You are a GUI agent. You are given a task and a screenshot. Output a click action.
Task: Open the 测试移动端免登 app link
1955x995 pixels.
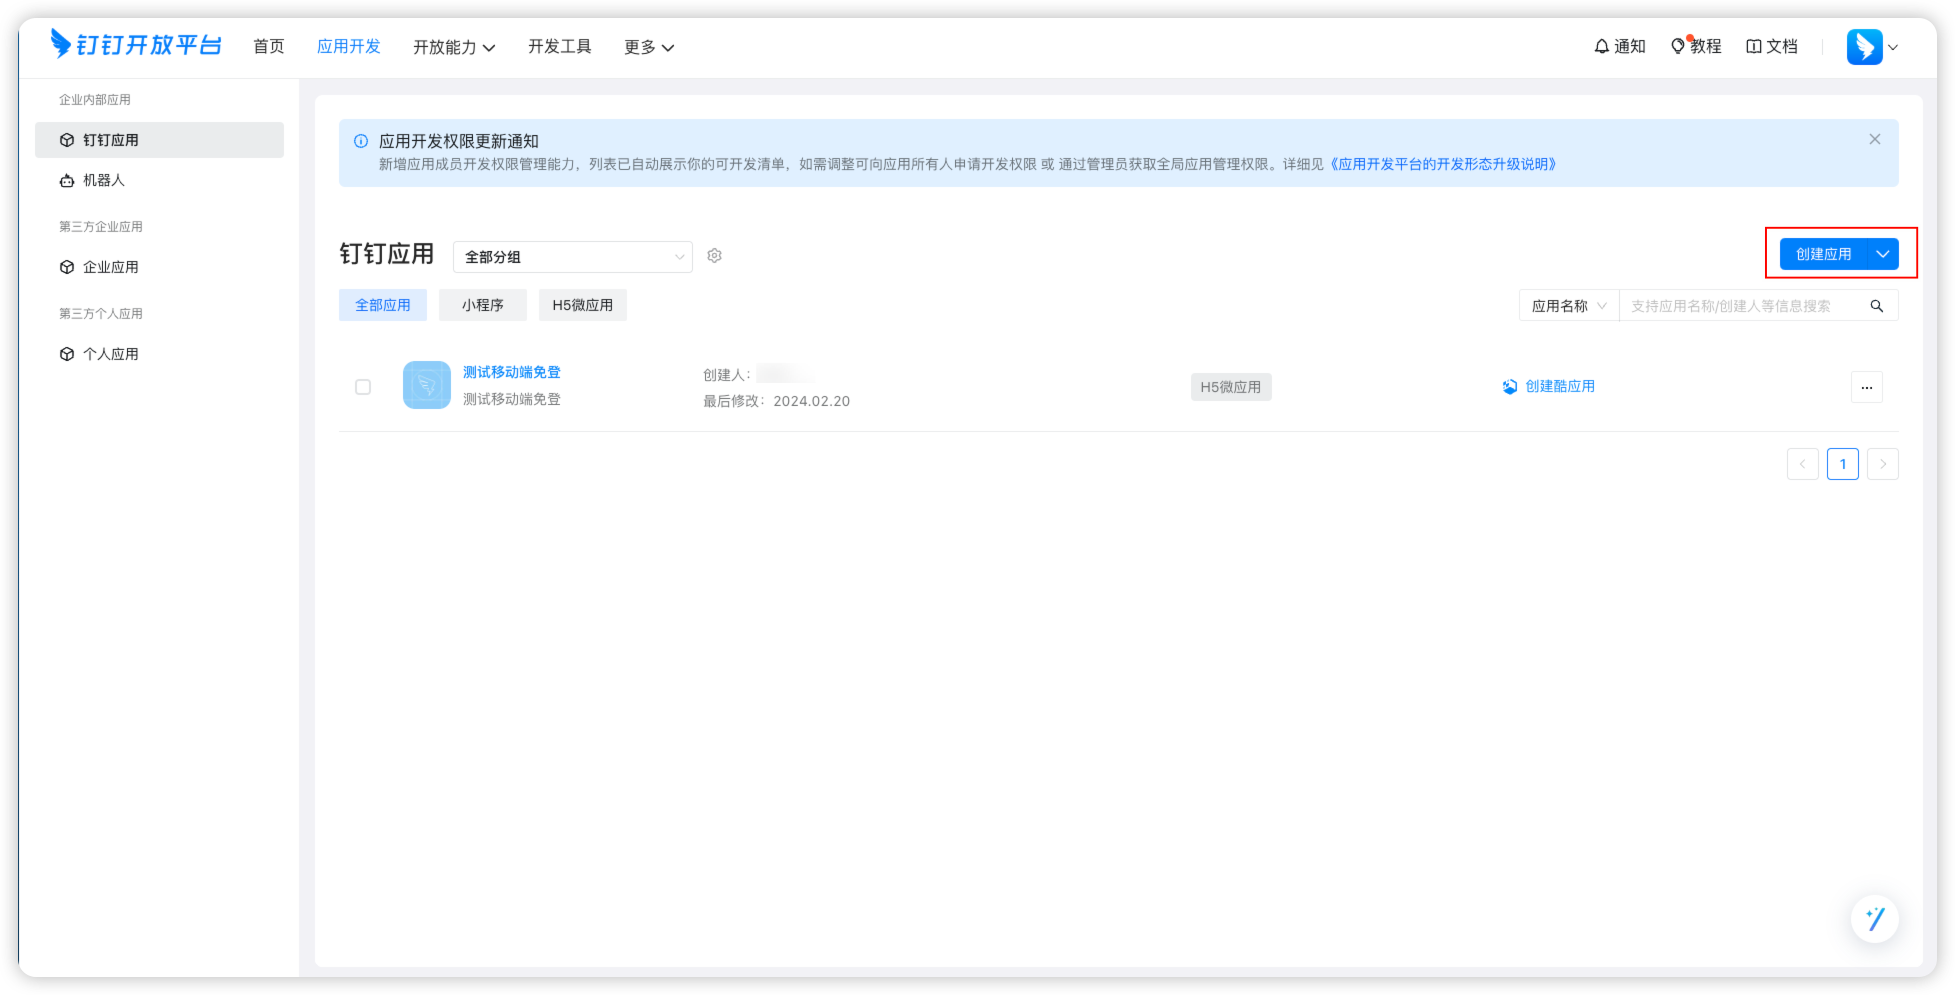tap(512, 372)
